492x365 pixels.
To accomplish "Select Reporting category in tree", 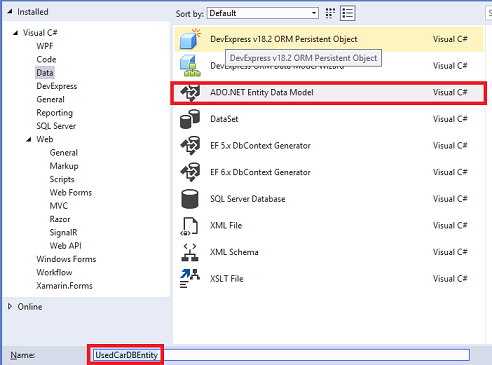I will [54, 113].
